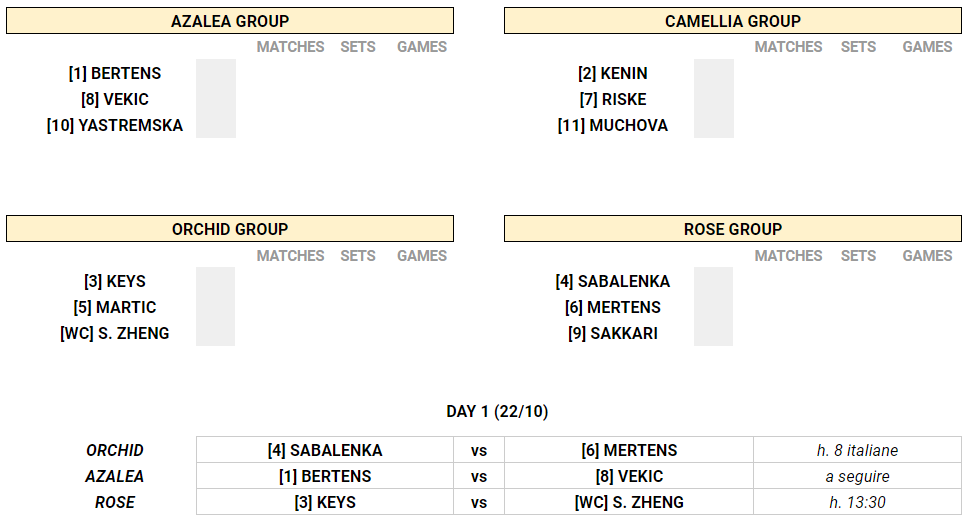The height and width of the screenshot is (527, 977).
Task: Select [9] SAKKARI in Rose group
Action: [612, 333]
